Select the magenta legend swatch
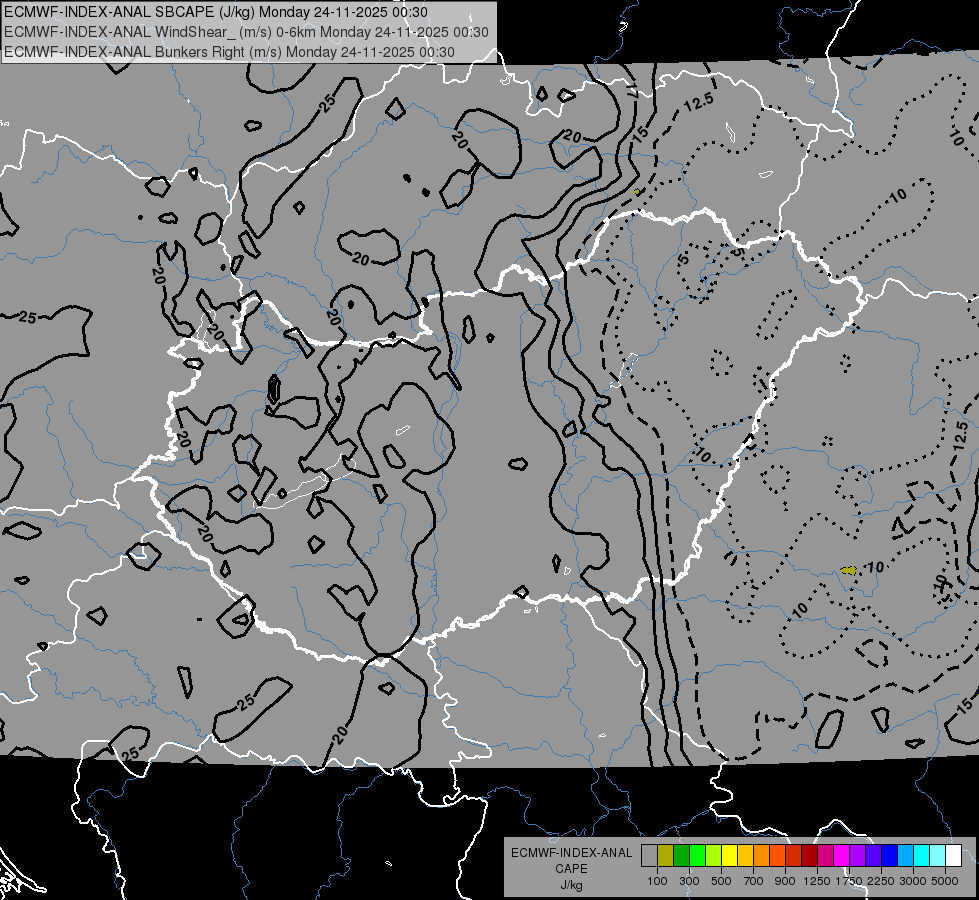Image resolution: width=979 pixels, height=900 pixels. (841, 855)
